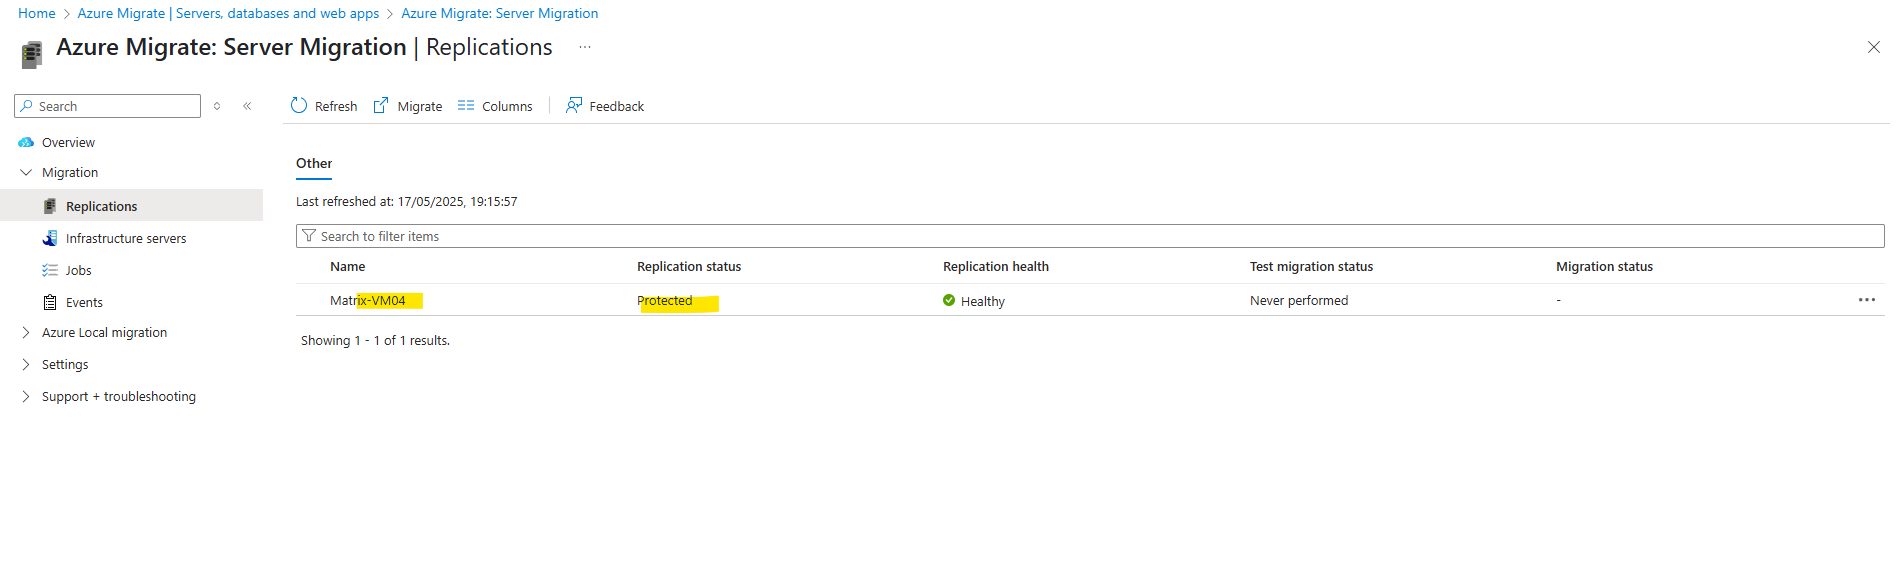
Task: Click the expand/collapse all arrows next to search
Action: pyautogui.click(x=217, y=106)
